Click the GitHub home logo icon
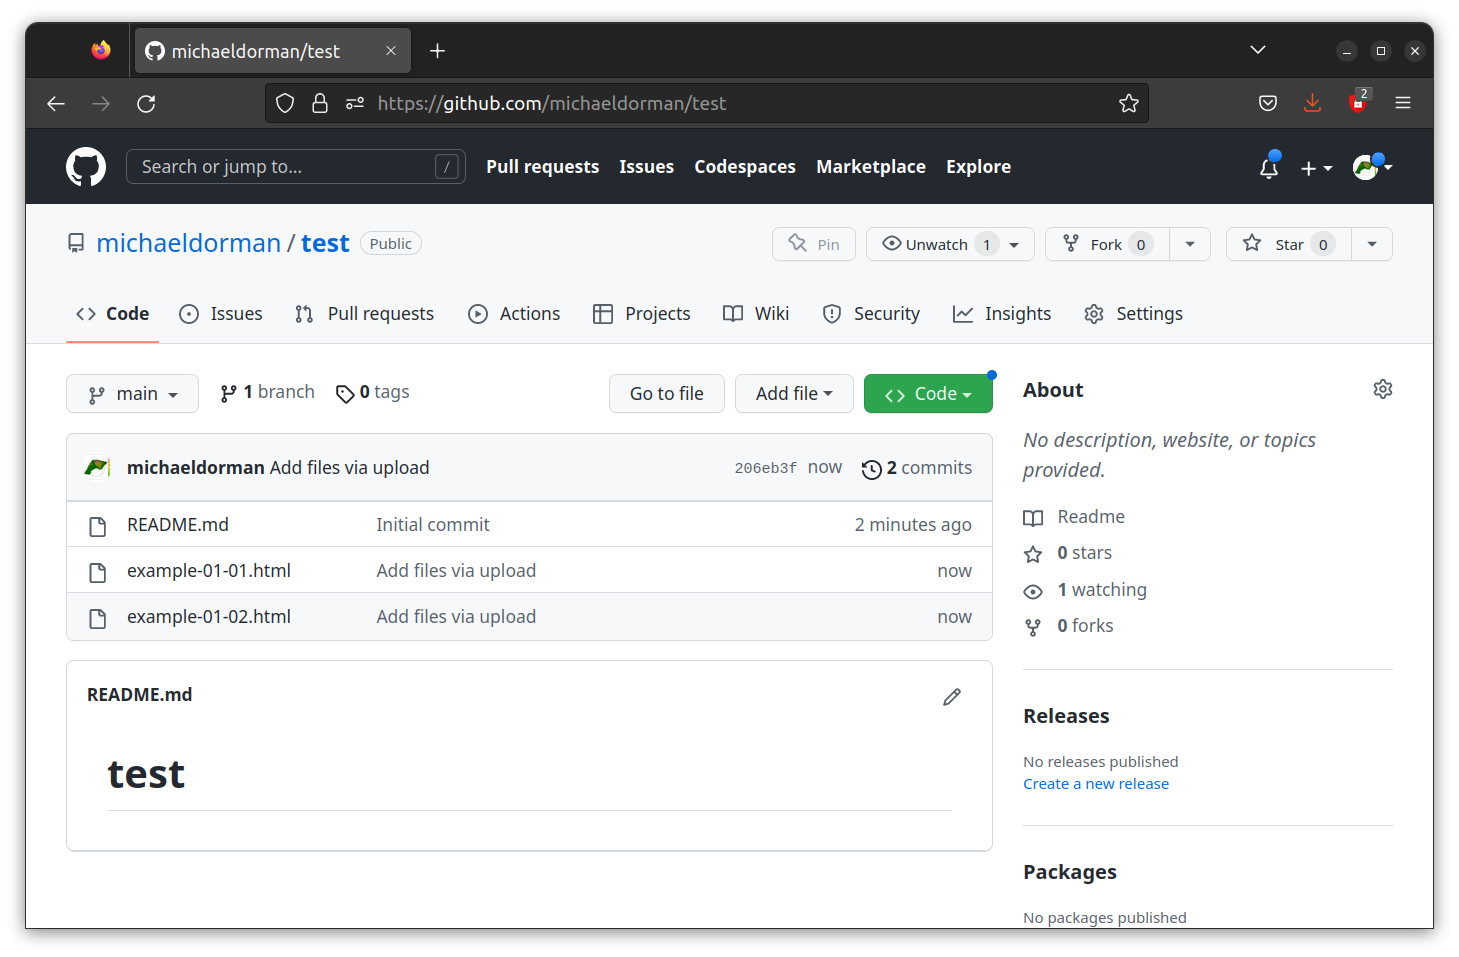Viewport: 1459px width, 957px height. (85, 166)
